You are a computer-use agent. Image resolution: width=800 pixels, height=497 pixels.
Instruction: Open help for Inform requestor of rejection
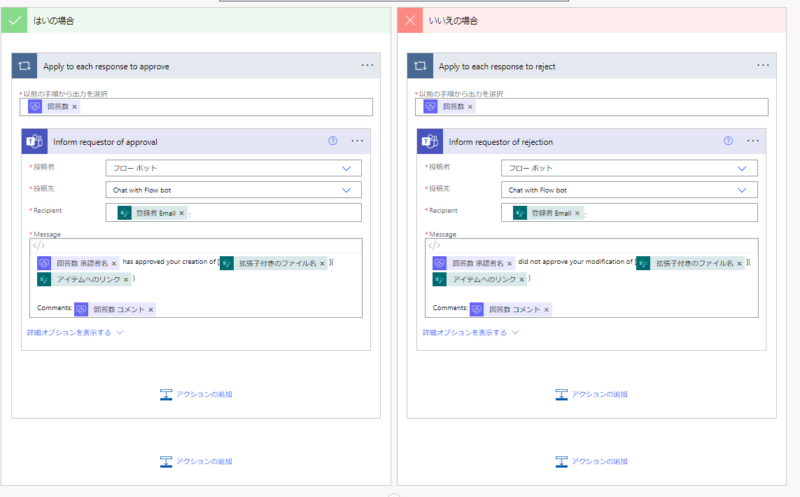[x=729, y=141]
